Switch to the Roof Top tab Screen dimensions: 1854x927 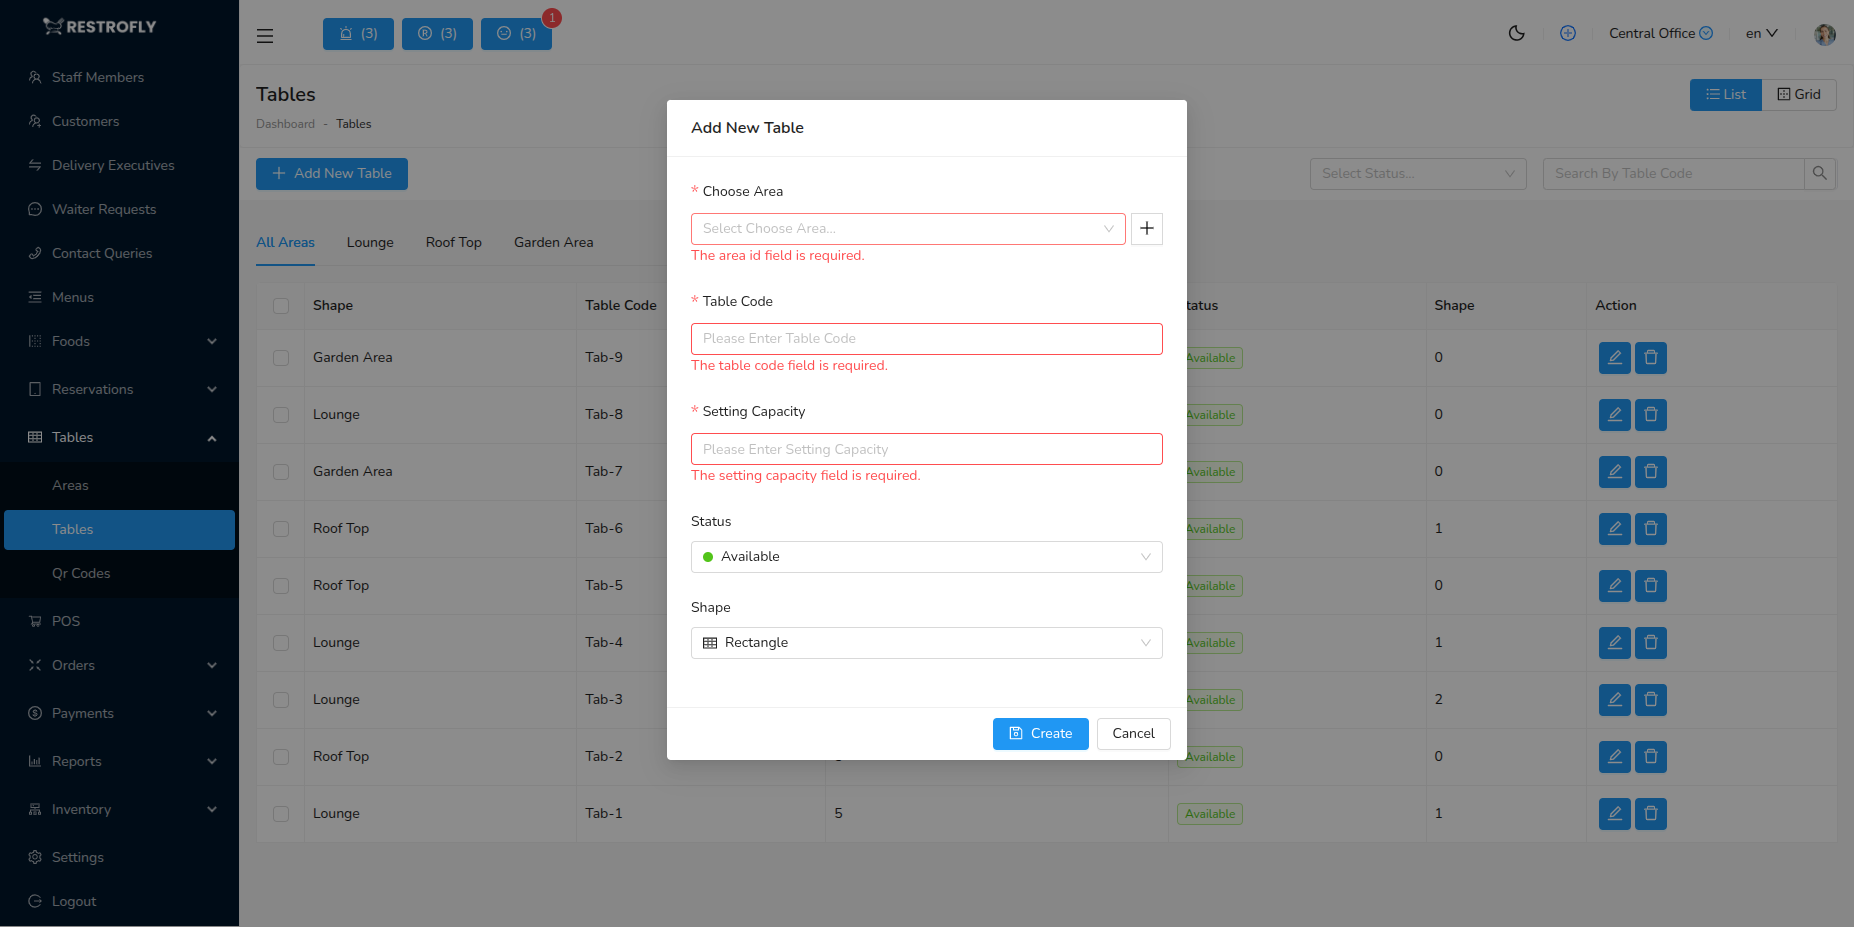pyautogui.click(x=453, y=242)
